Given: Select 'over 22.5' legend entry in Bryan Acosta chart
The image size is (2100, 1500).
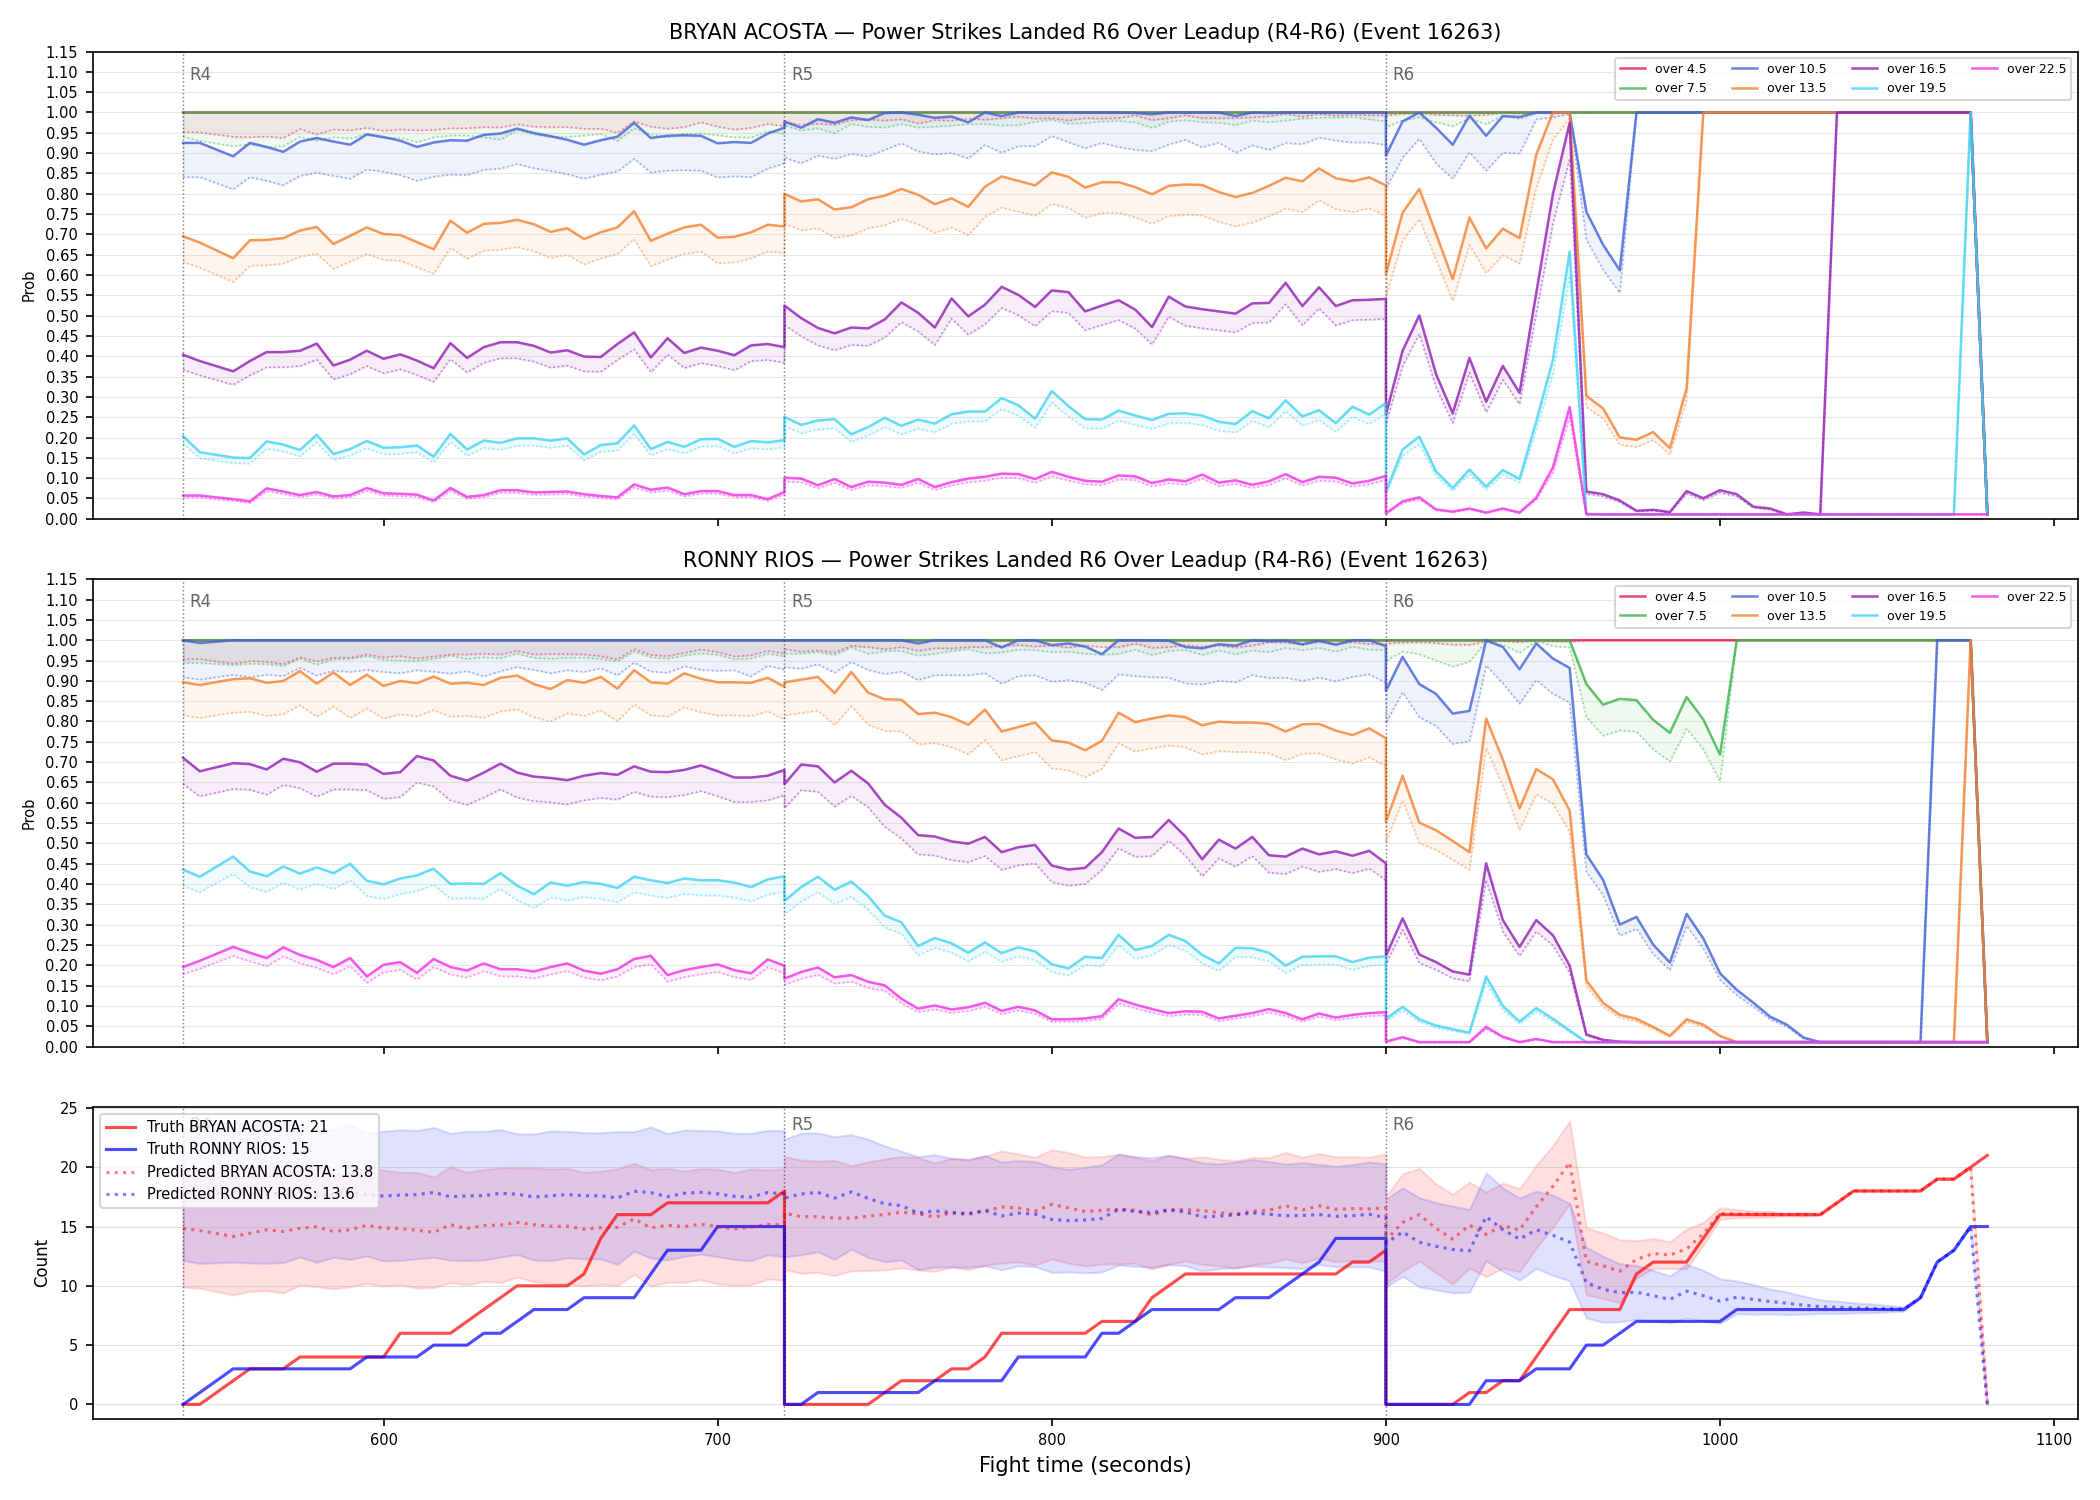Looking at the screenshot, I should pyautogui.click(x=2018, y=69).
